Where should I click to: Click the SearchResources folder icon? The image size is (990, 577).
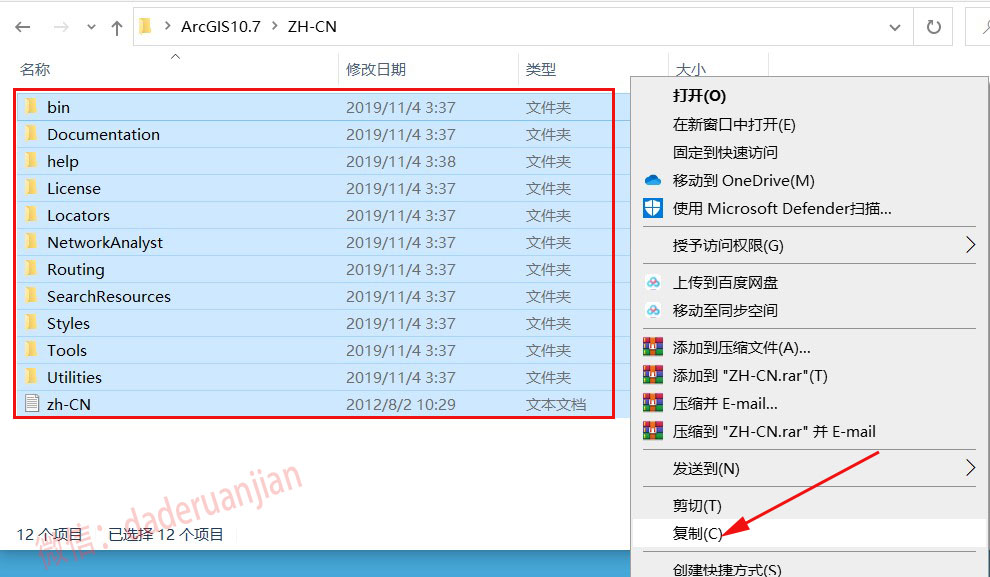point(31,296)
